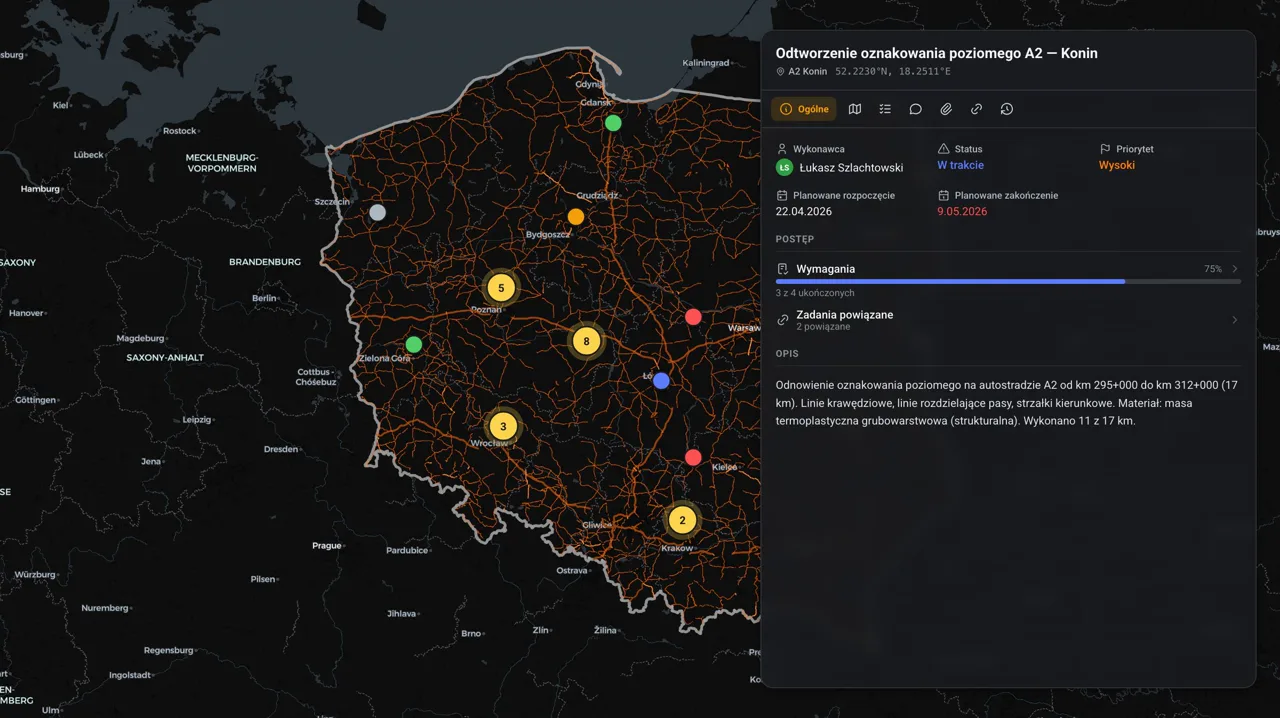
Task: Click the location pin icon beside A2 Konin
Action: click(781, 72)
